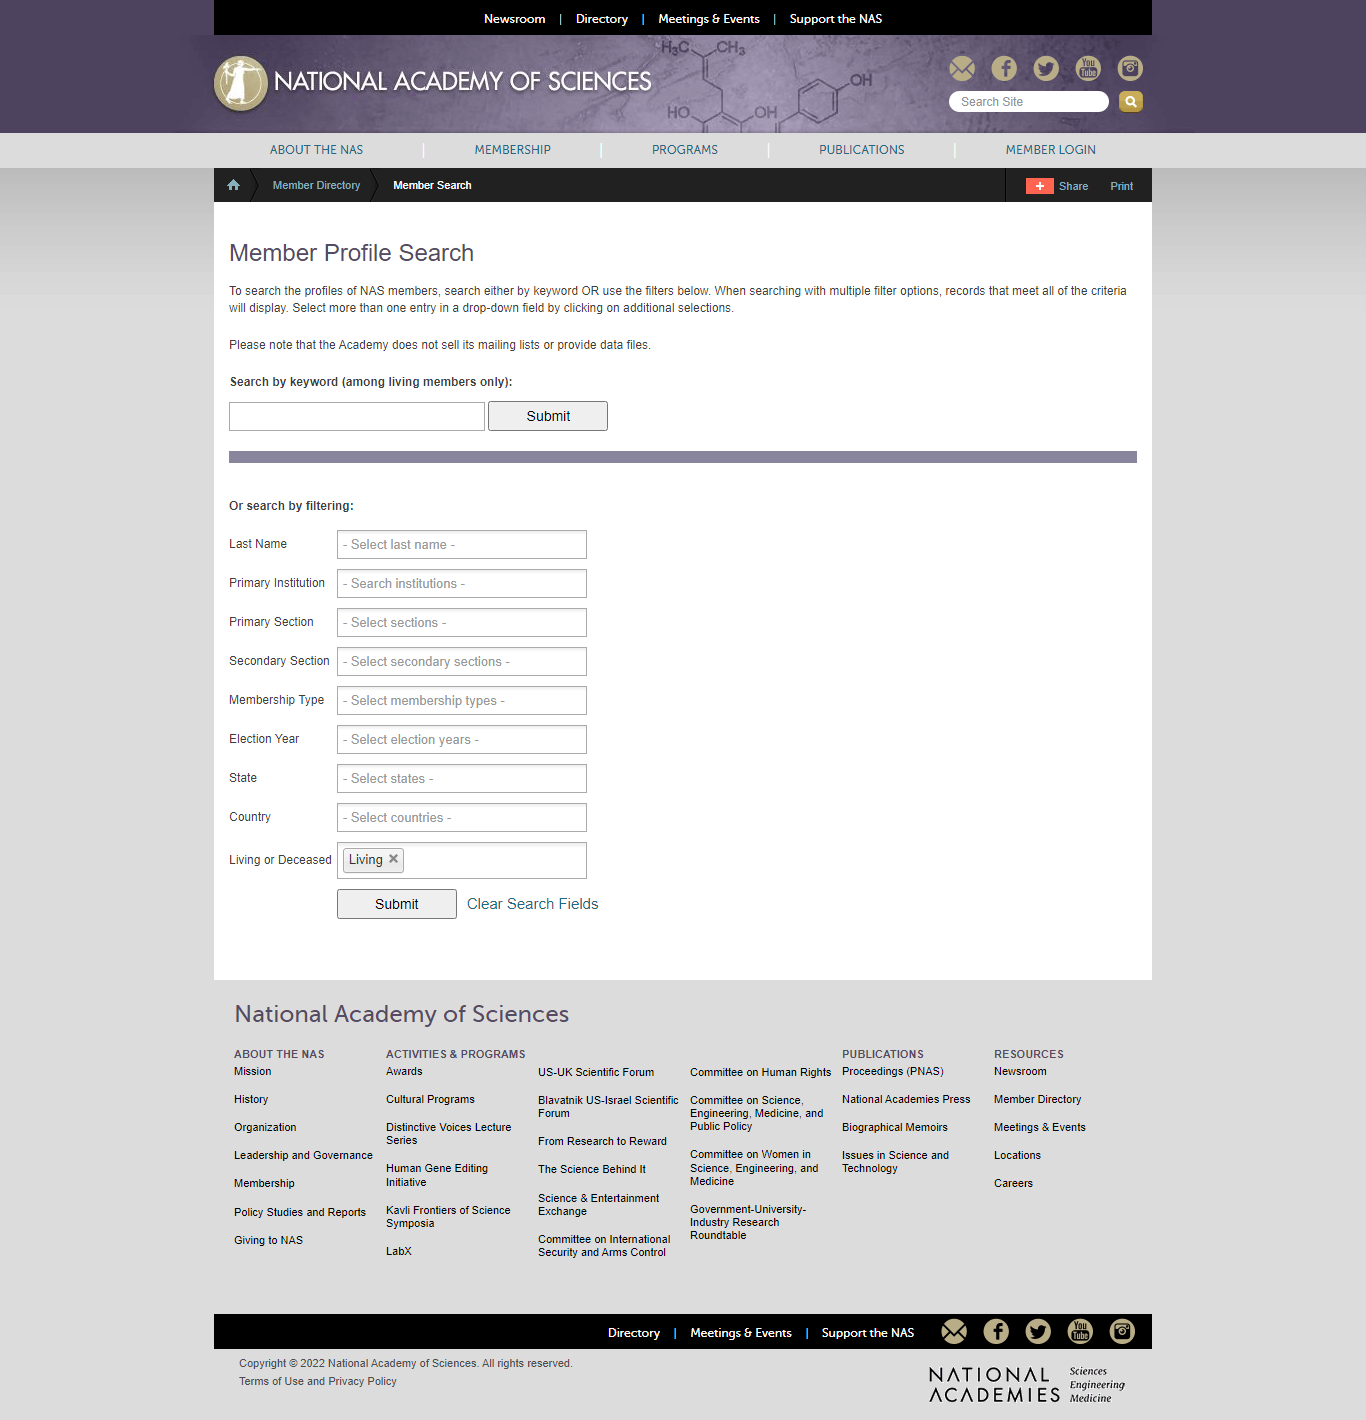The width and height of the screenshot is (1366, 1420).
Task: Open the Membership menu item
Action: point(512,150)
